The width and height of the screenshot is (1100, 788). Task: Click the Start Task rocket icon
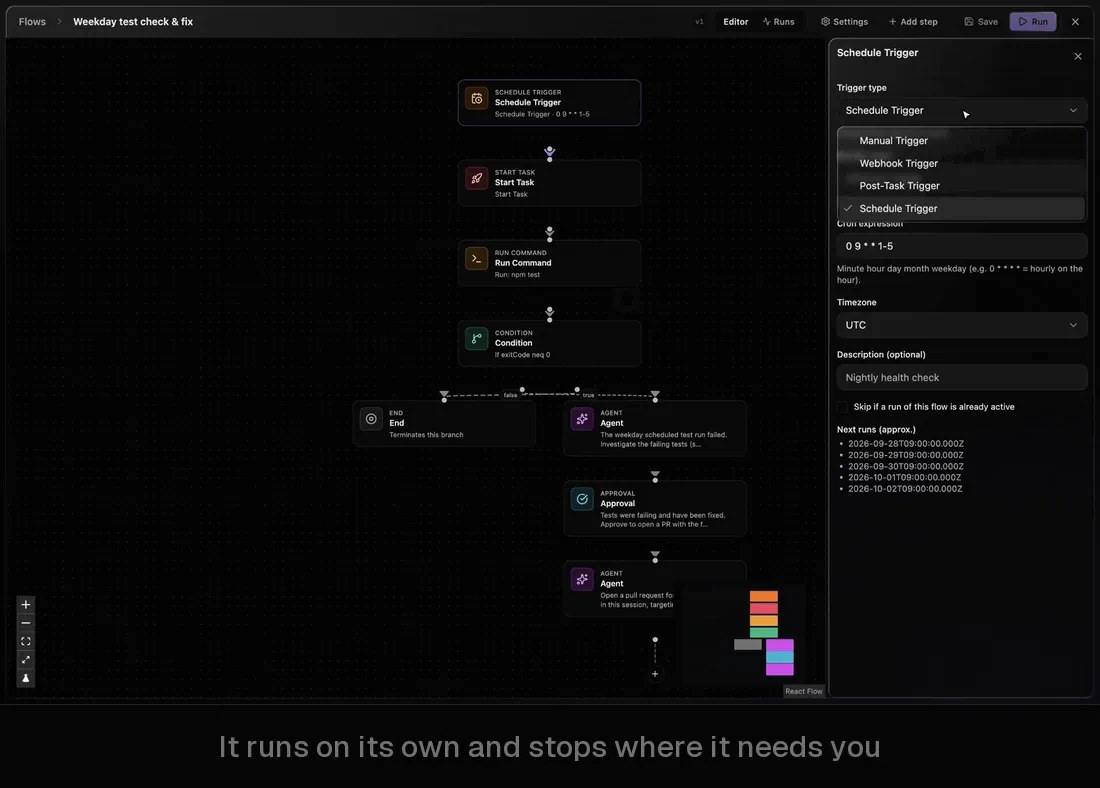(476, 179)
